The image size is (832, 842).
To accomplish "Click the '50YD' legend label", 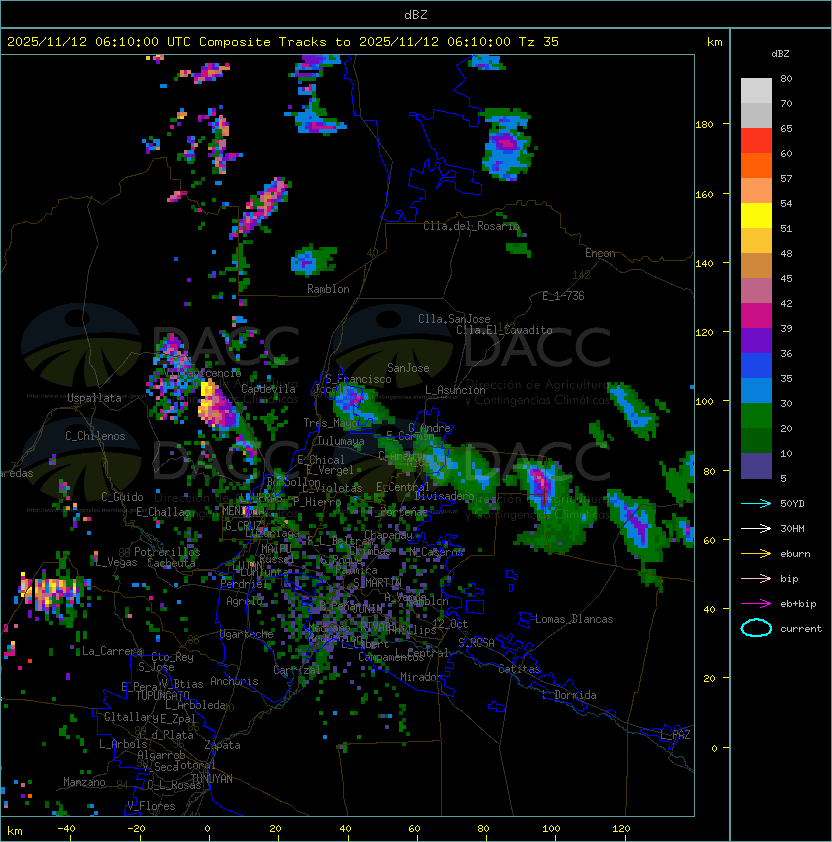I will [x=792, y=504].
